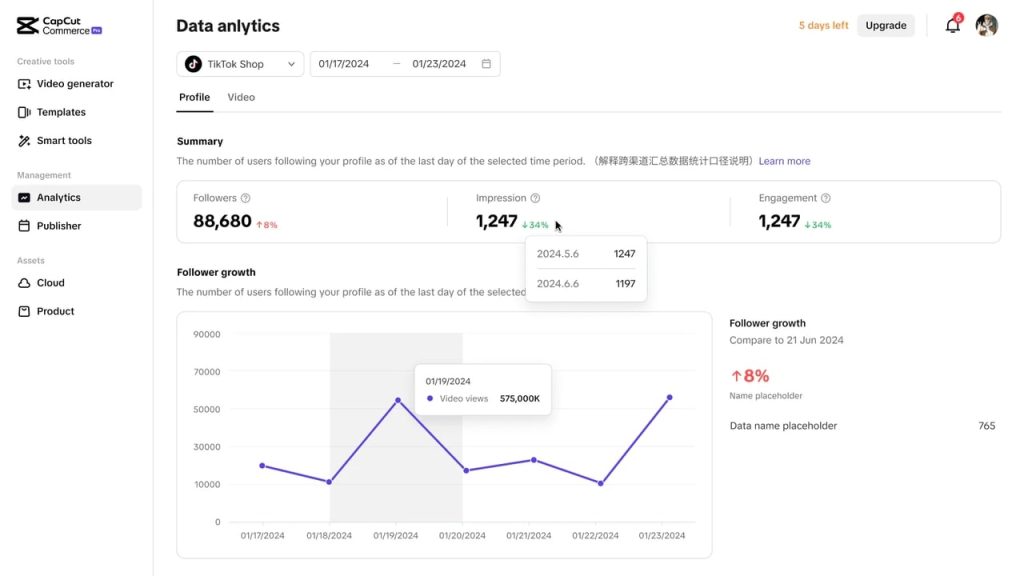Viewport: 1024px width, 576px height.
Task: Click the start date 01/17/2024 field
Action: [344, 64]
